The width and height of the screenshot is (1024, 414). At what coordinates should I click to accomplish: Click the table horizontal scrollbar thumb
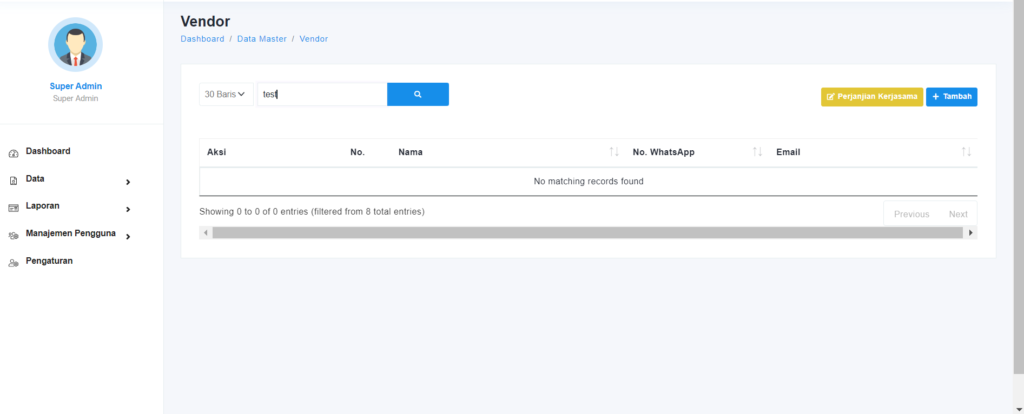[x=587, y=232]
